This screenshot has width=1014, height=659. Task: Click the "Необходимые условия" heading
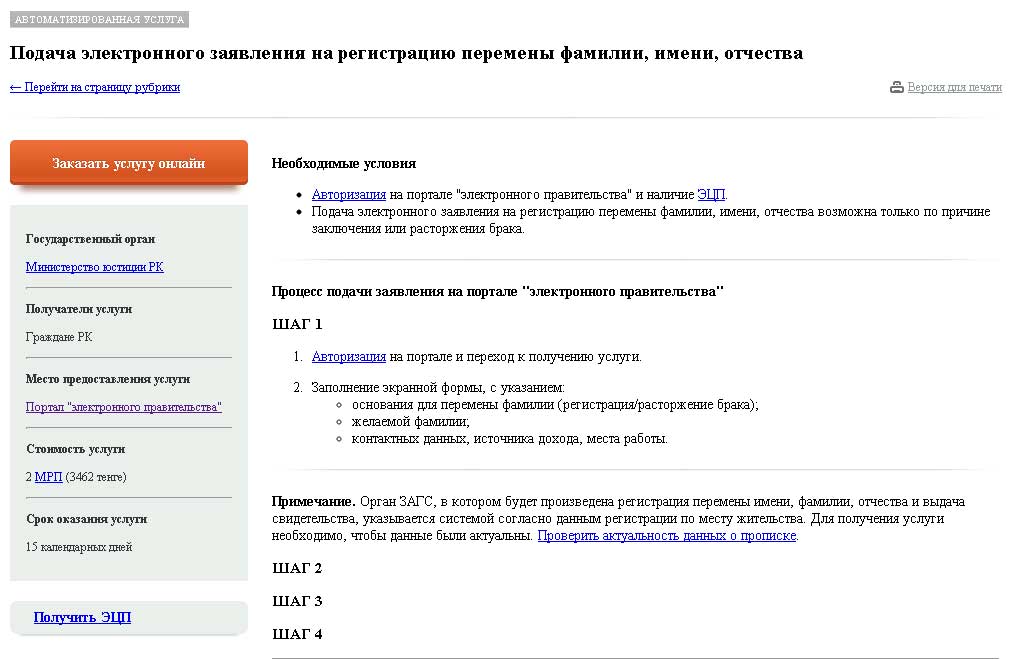tap(343, 163)
